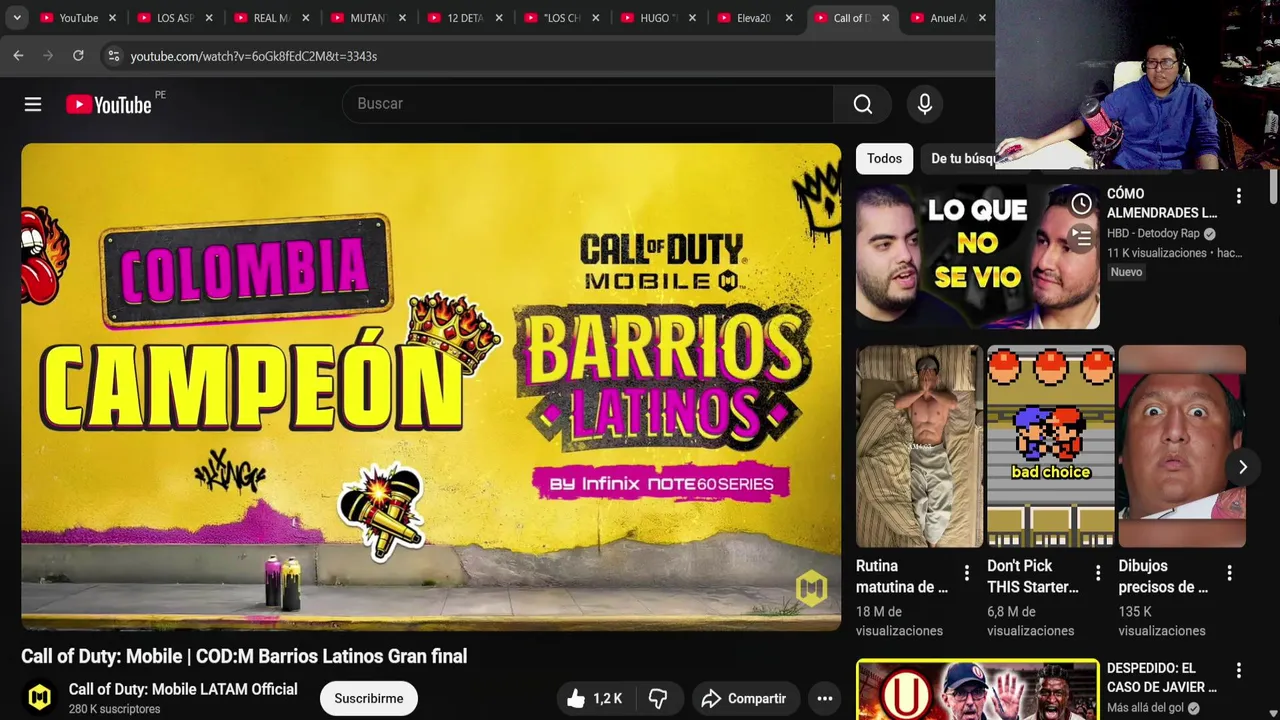Open the tab search dropdown arrow
The width and height of the screenshot is (1280, 720).
pyautogui.click(x=17, y=18)
